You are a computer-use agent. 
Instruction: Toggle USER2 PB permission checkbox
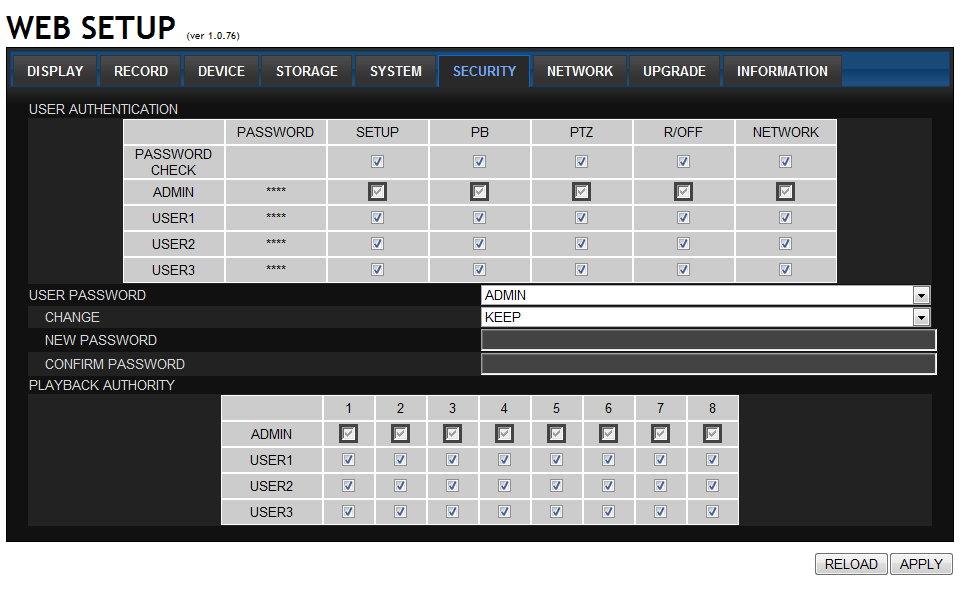click(479, 244)
